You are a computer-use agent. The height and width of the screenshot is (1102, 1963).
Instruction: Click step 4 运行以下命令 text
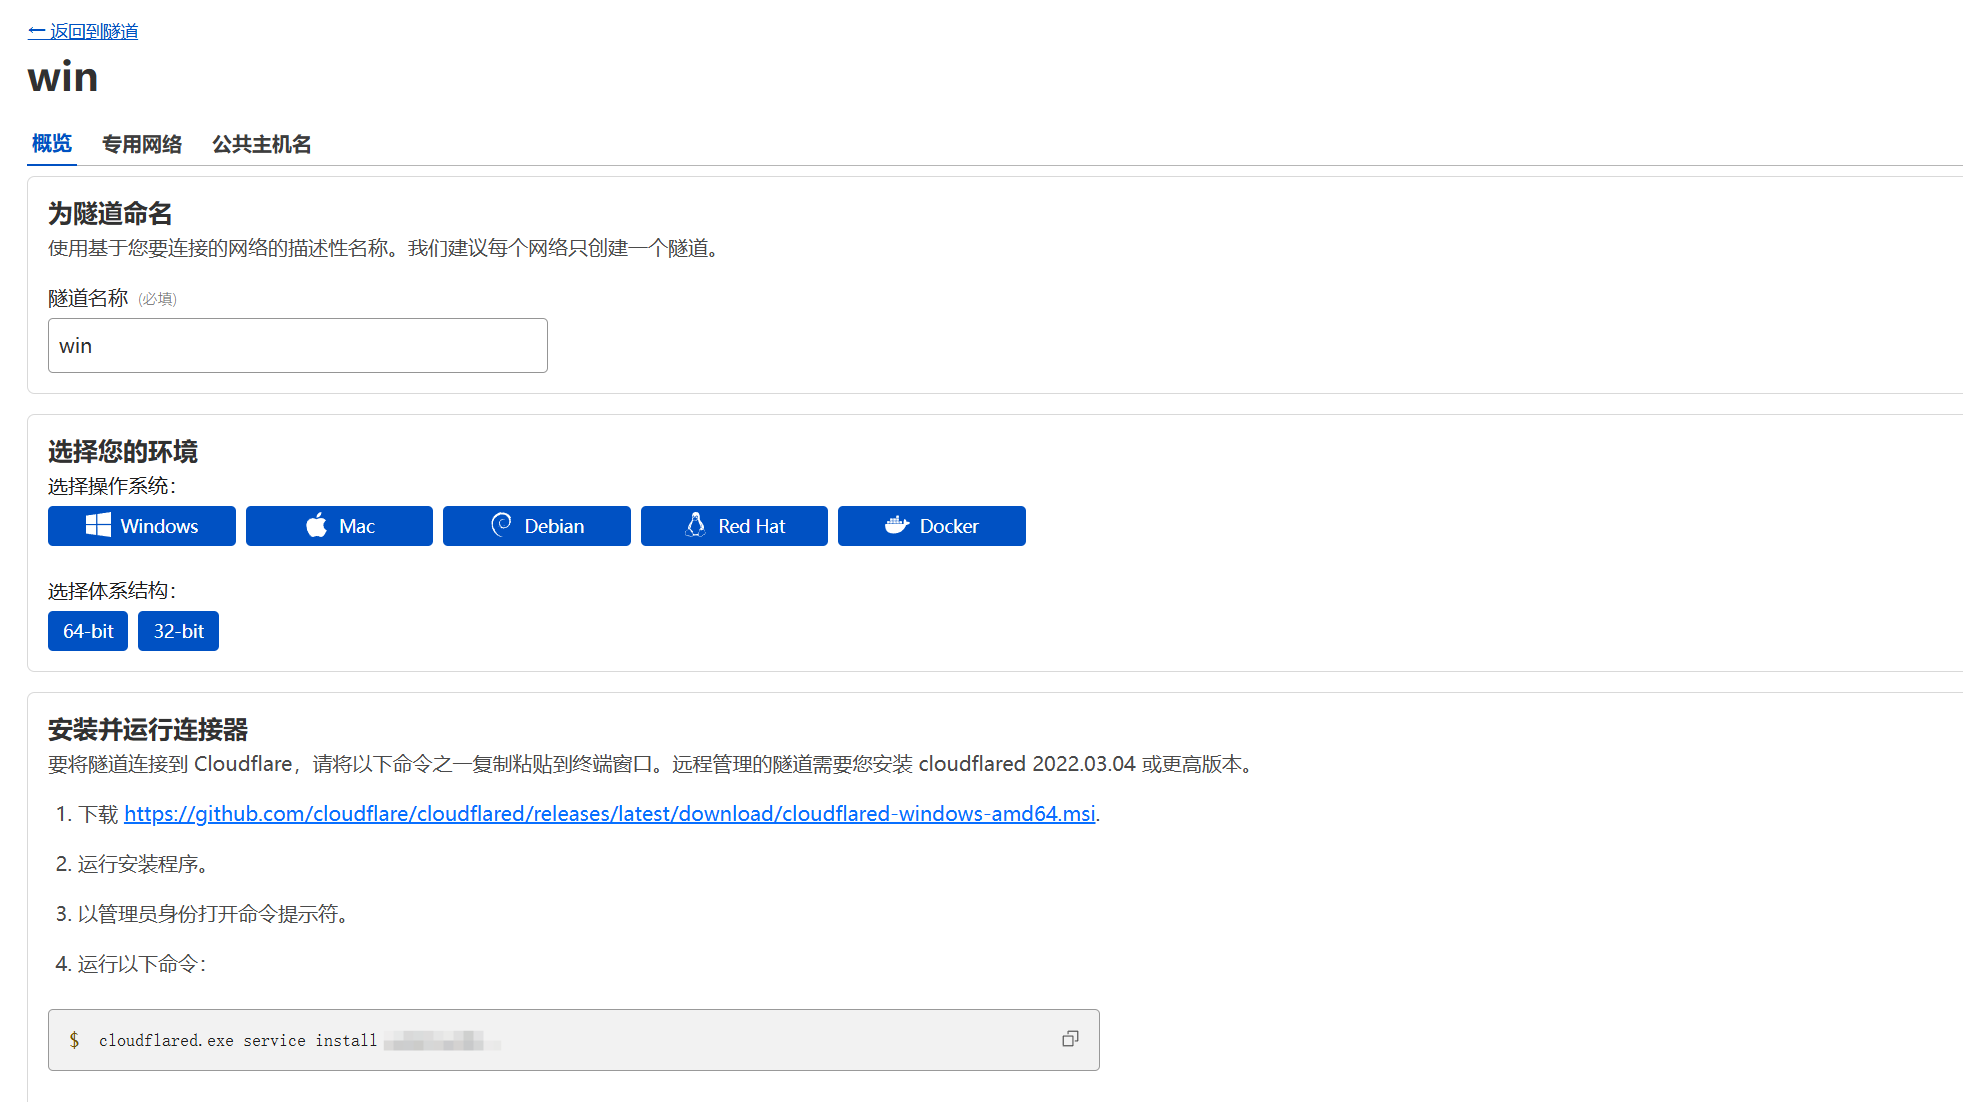pyautogui.click(x=142, y=964)
